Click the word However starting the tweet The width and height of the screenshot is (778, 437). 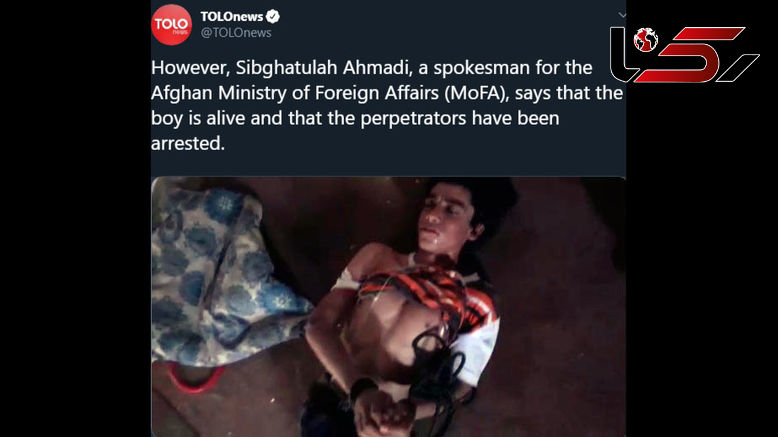[x=191, y=68]
